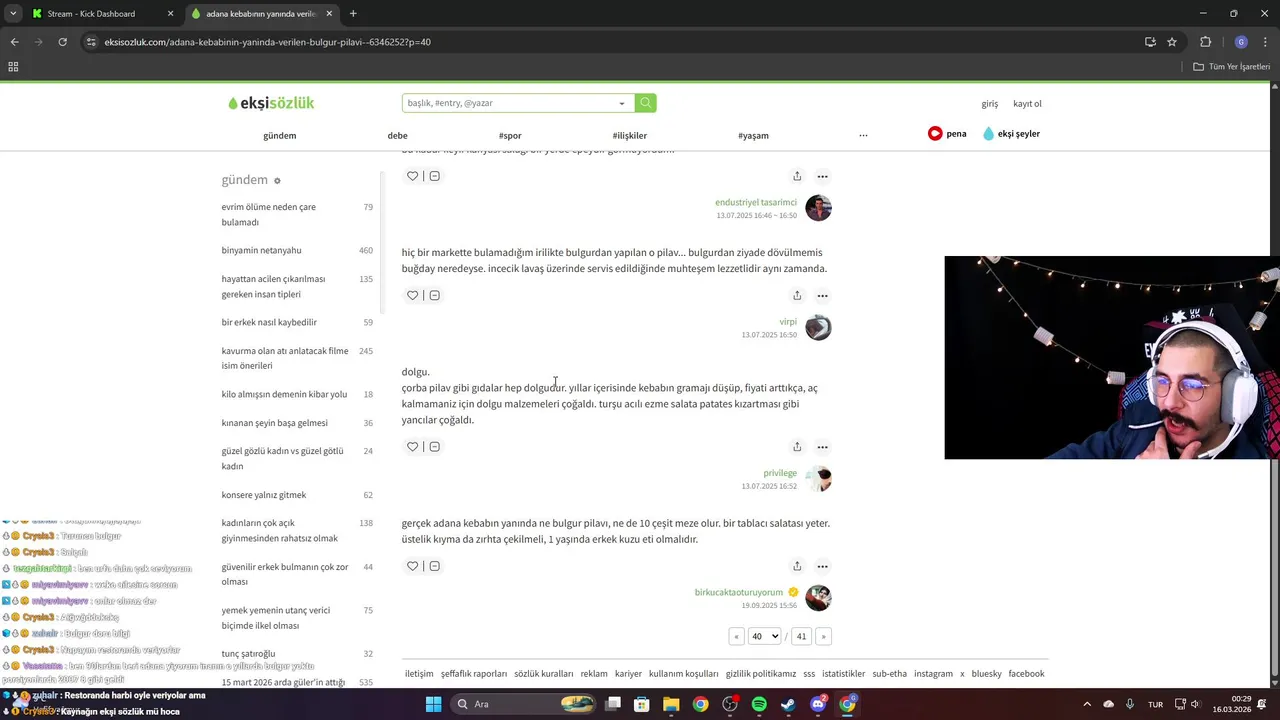Open Tüm Yer İşaretleri bookmarks folder
The height and width of the screenshot is (720, 1280).
pos(1231,67)
